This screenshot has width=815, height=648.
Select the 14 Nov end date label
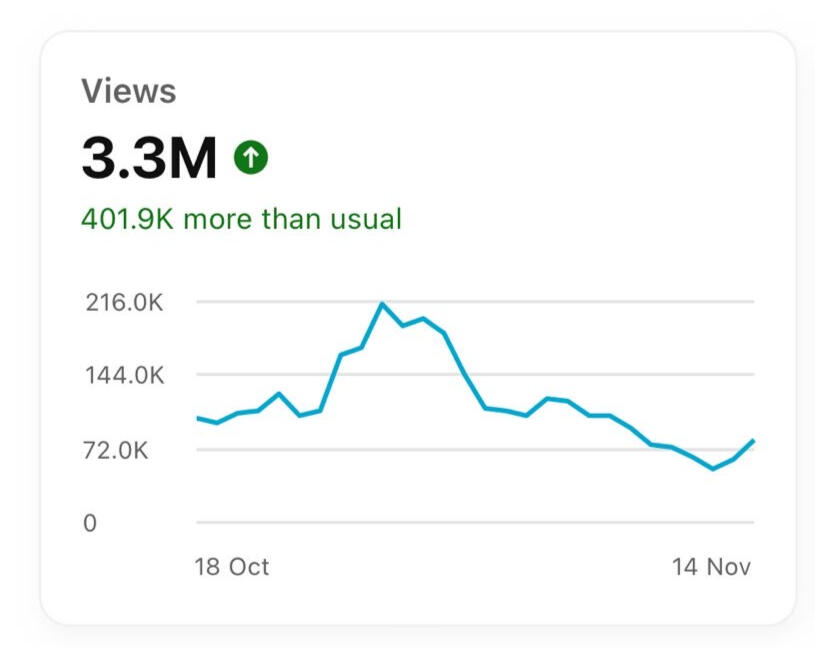[x=711, y=567]
